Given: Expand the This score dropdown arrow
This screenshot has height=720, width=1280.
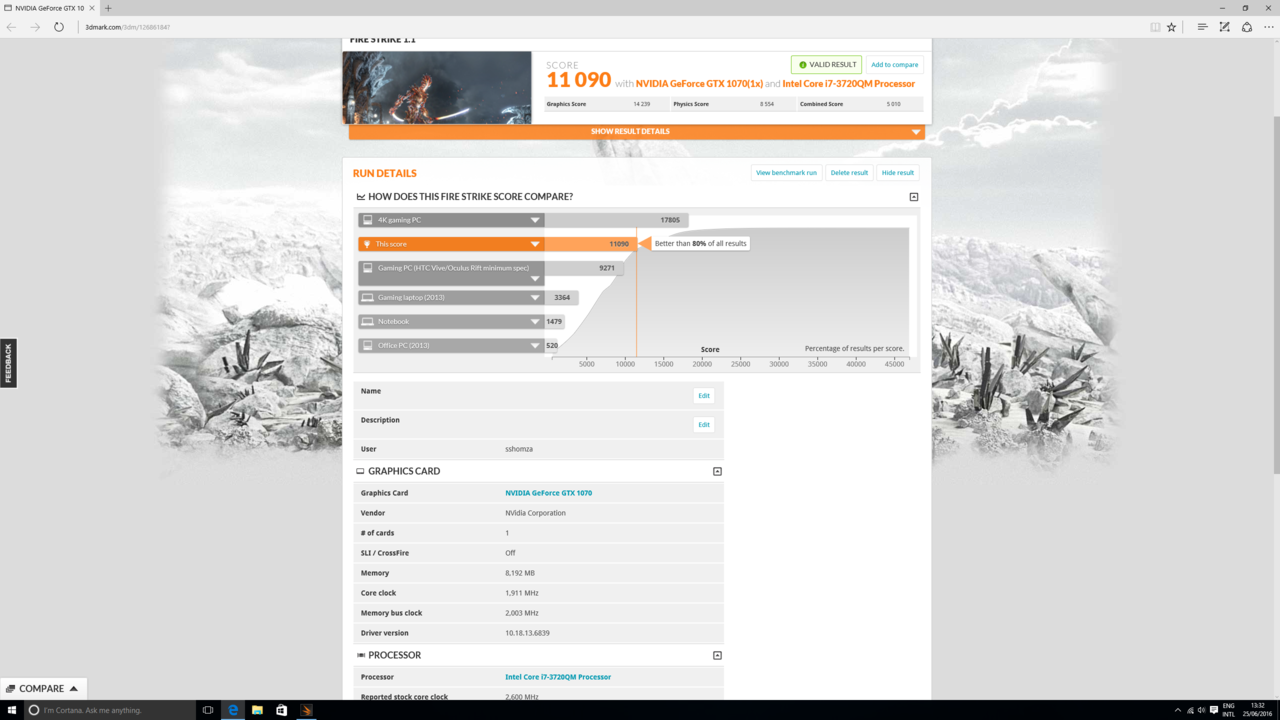Looking at the screenshot, I should 535,244.
